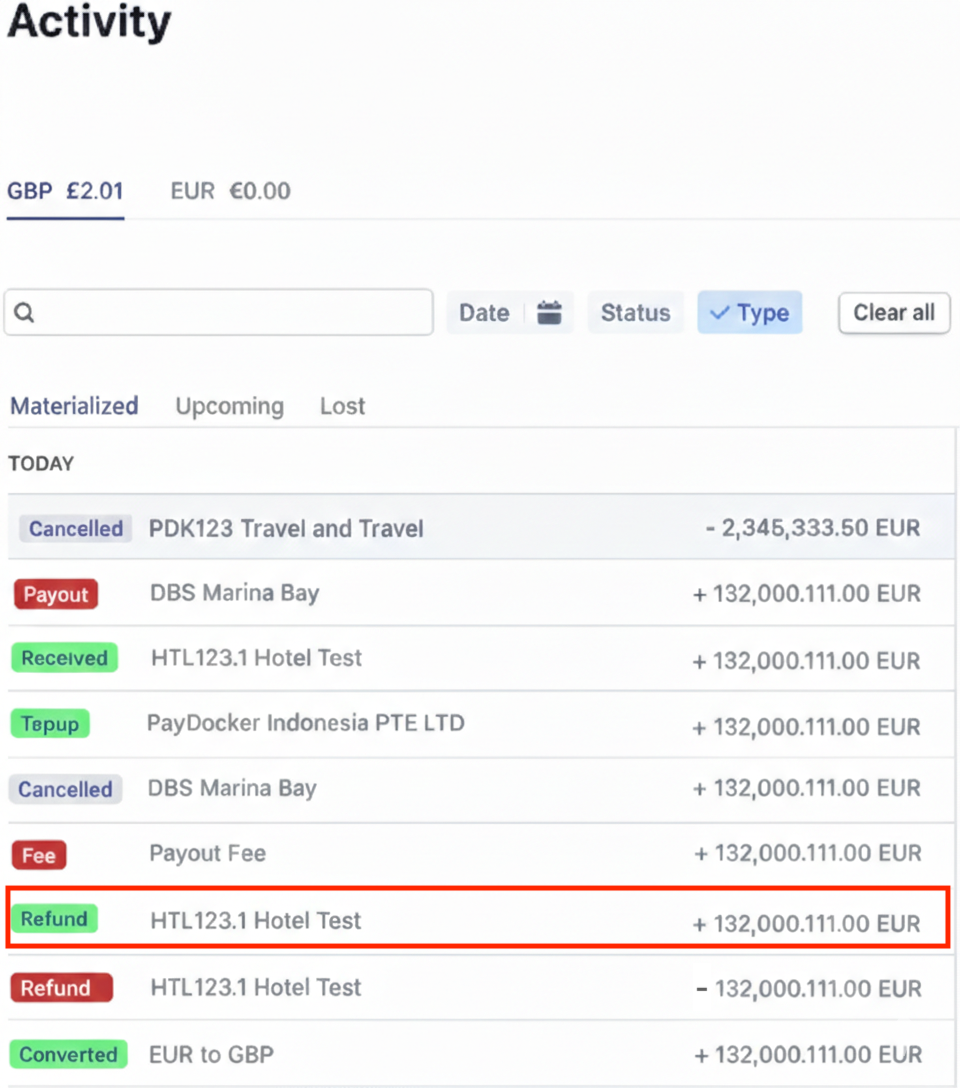Select the Materialized tab
This screenshot has width=960, height=1088.
coord(74,406)
